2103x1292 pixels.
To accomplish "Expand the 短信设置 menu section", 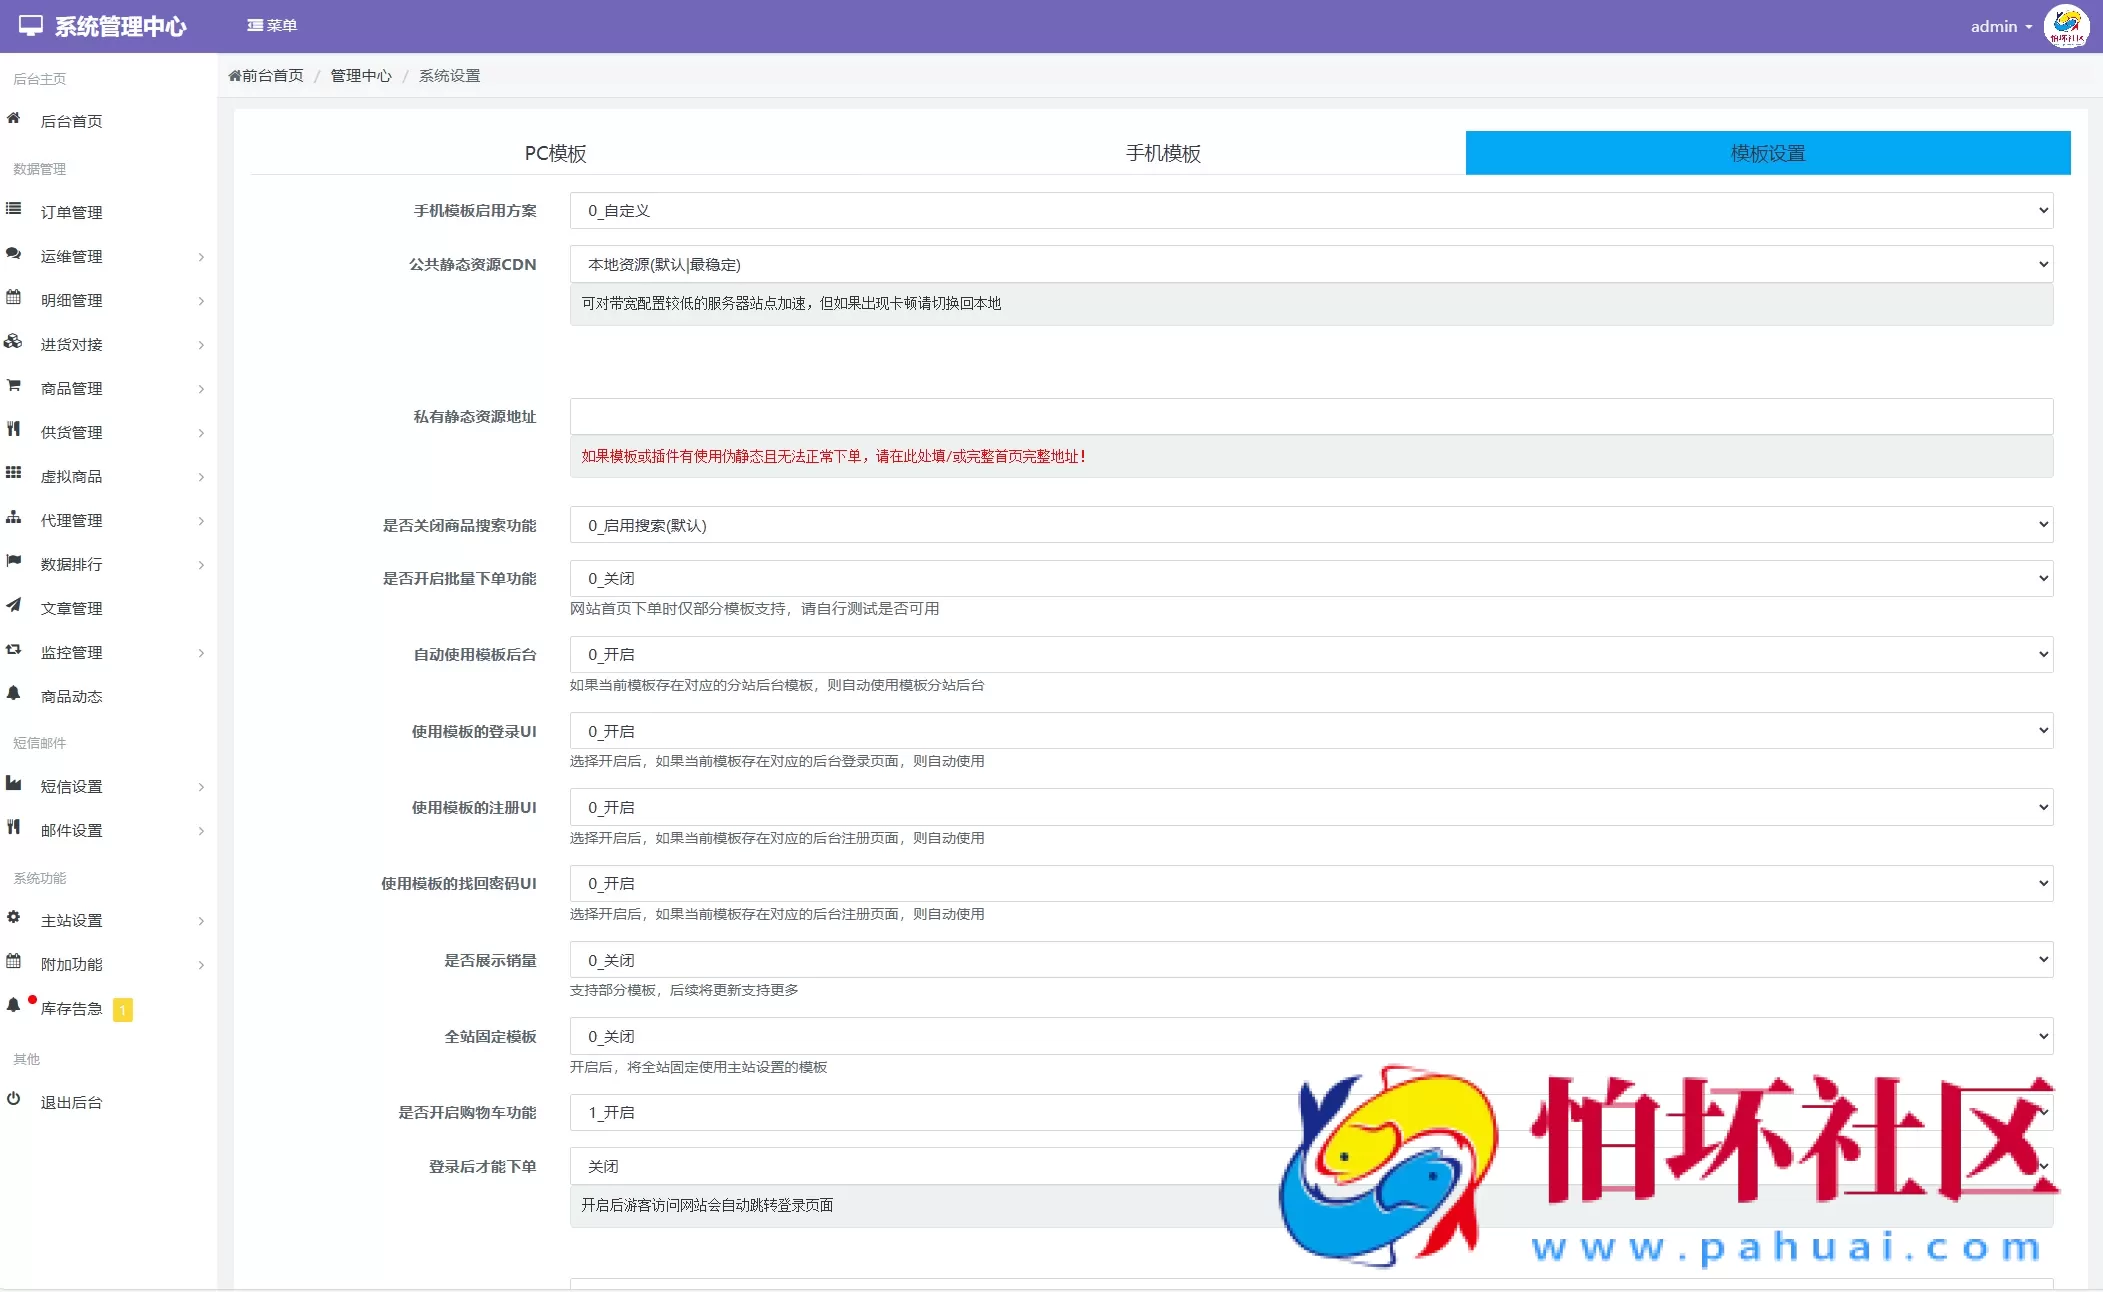I will point(201,787).
